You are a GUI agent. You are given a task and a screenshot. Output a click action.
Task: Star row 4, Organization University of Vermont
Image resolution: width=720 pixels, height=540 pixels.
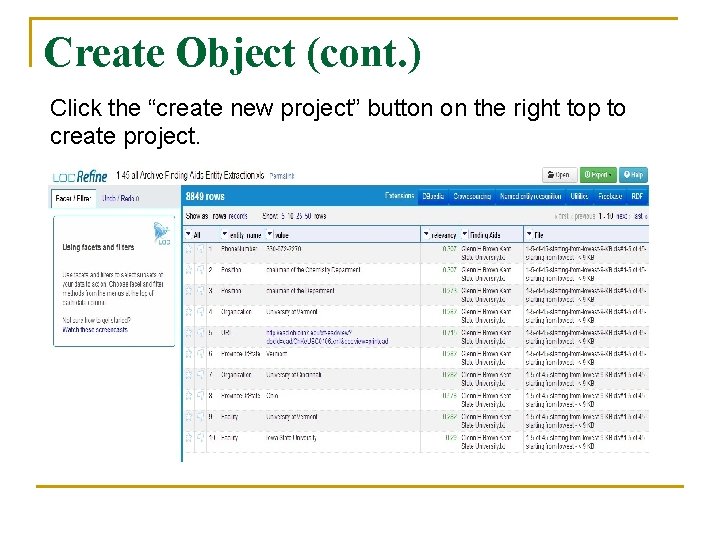188,312
